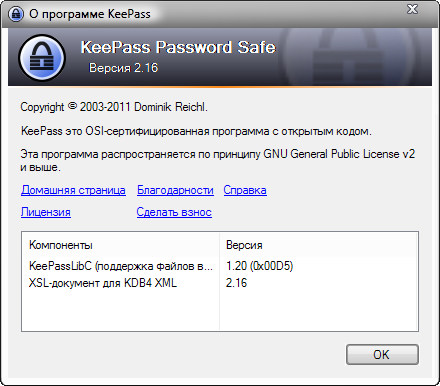Confirm the dialog with the OK button
Image resolution: width=440 pixels, height=386 pixels.
tap(382, 354)
